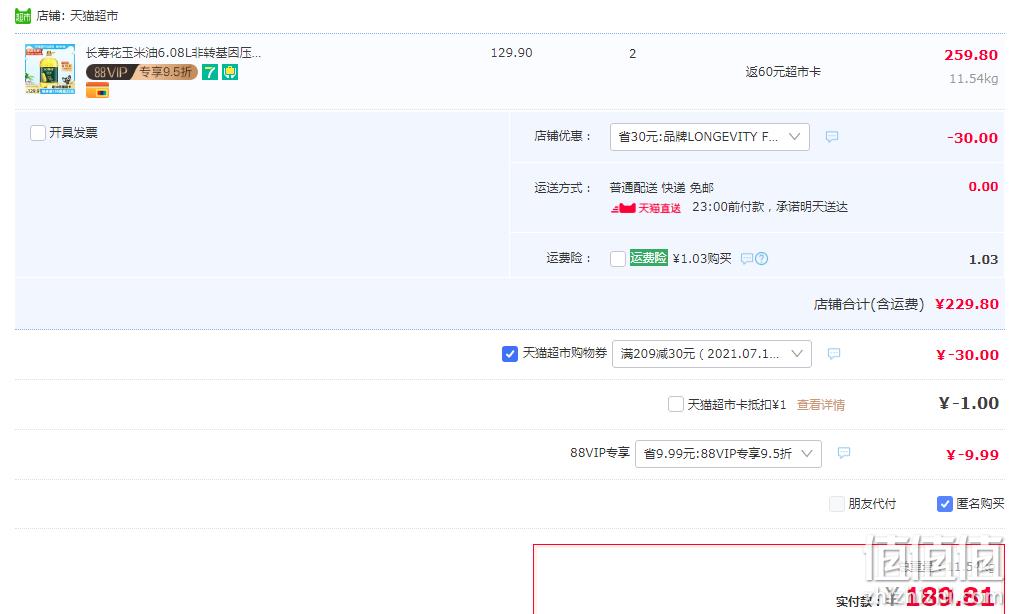The height and width of the screenshot is (614, 1013).
Task: Click the Tmall supermarket store icon
Action: tap(23, 16)
